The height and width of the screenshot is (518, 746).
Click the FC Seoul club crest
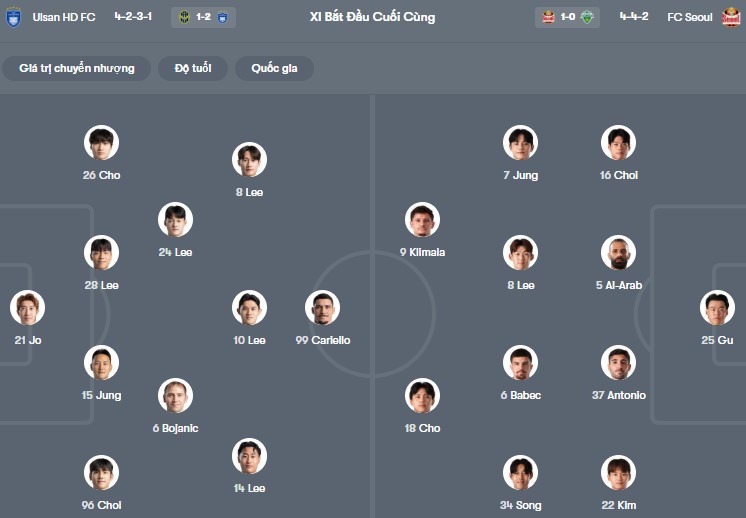point(731,17)
